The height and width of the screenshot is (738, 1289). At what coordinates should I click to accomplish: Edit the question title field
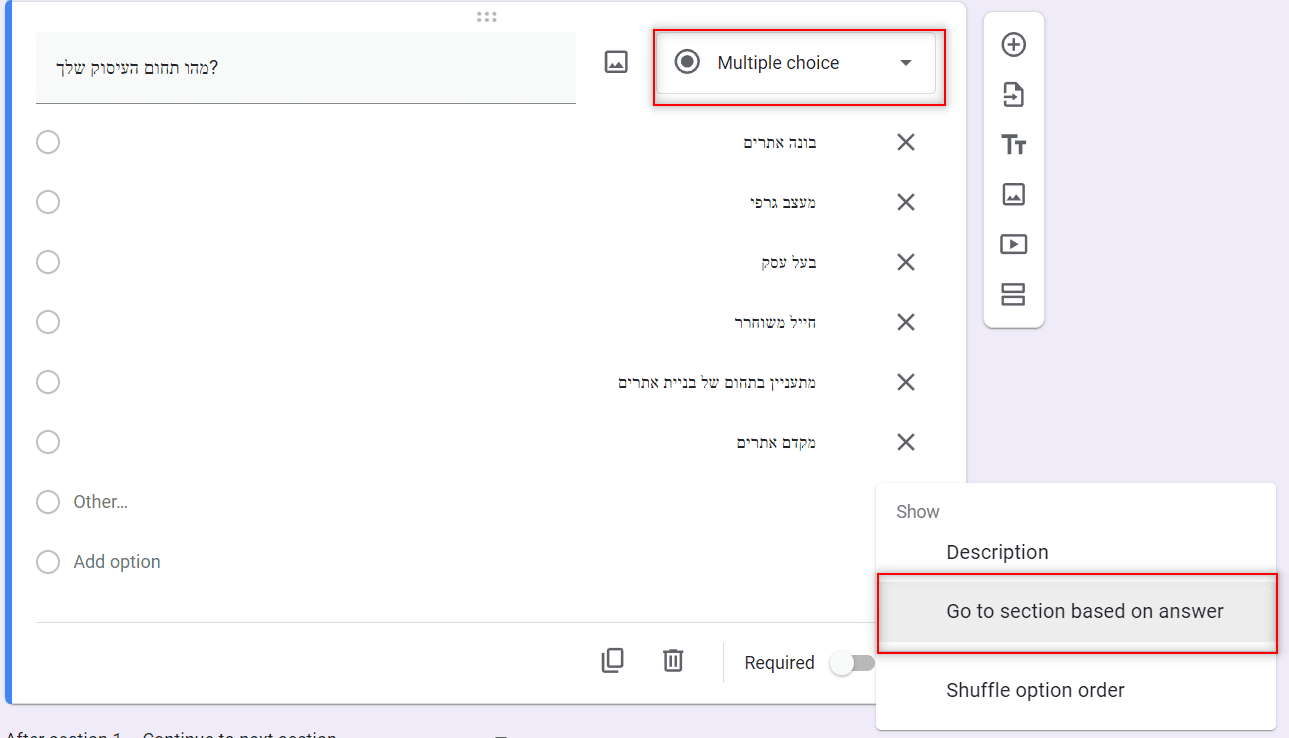tap(306, 68)
